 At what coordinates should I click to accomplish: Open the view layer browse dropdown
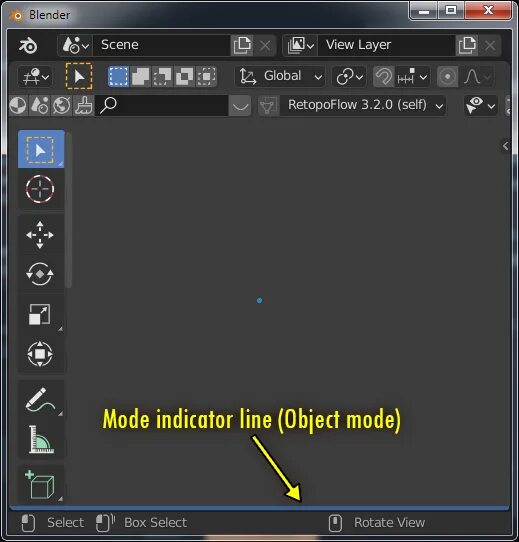coord(300,45)
